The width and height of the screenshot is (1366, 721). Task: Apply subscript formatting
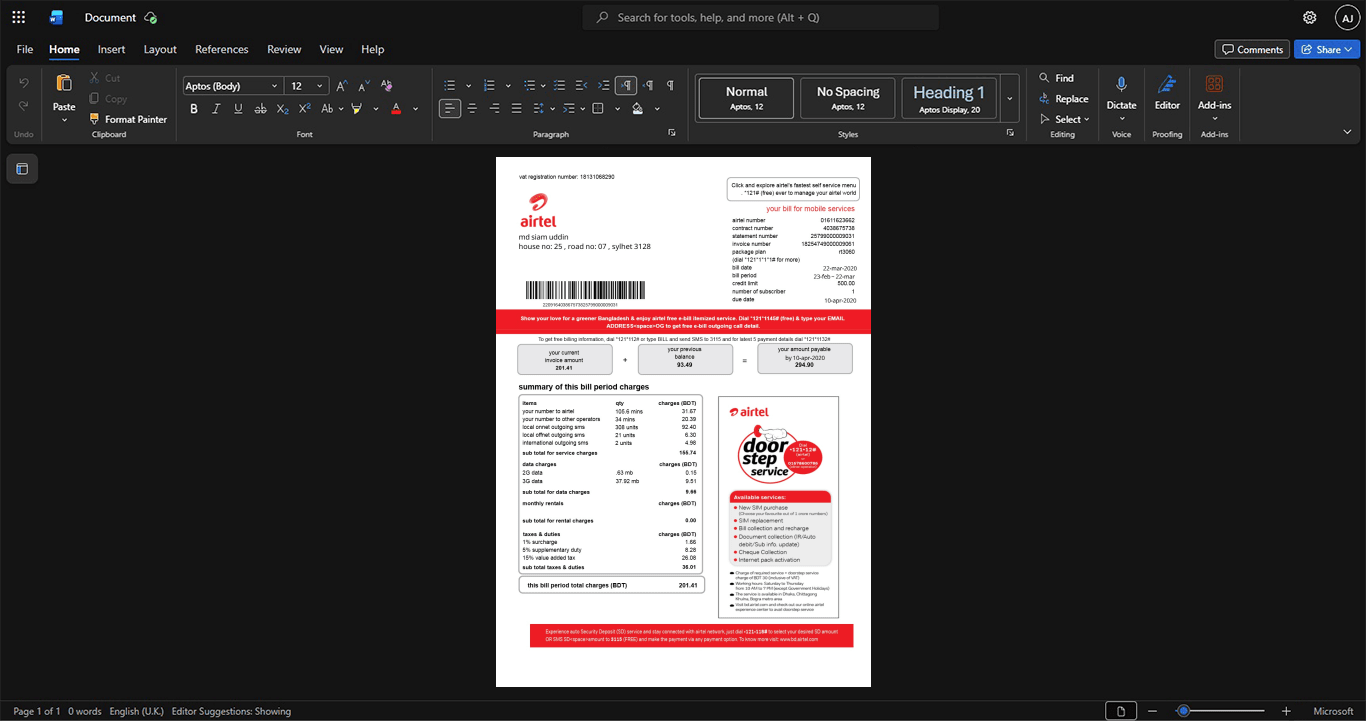(283, 109)
